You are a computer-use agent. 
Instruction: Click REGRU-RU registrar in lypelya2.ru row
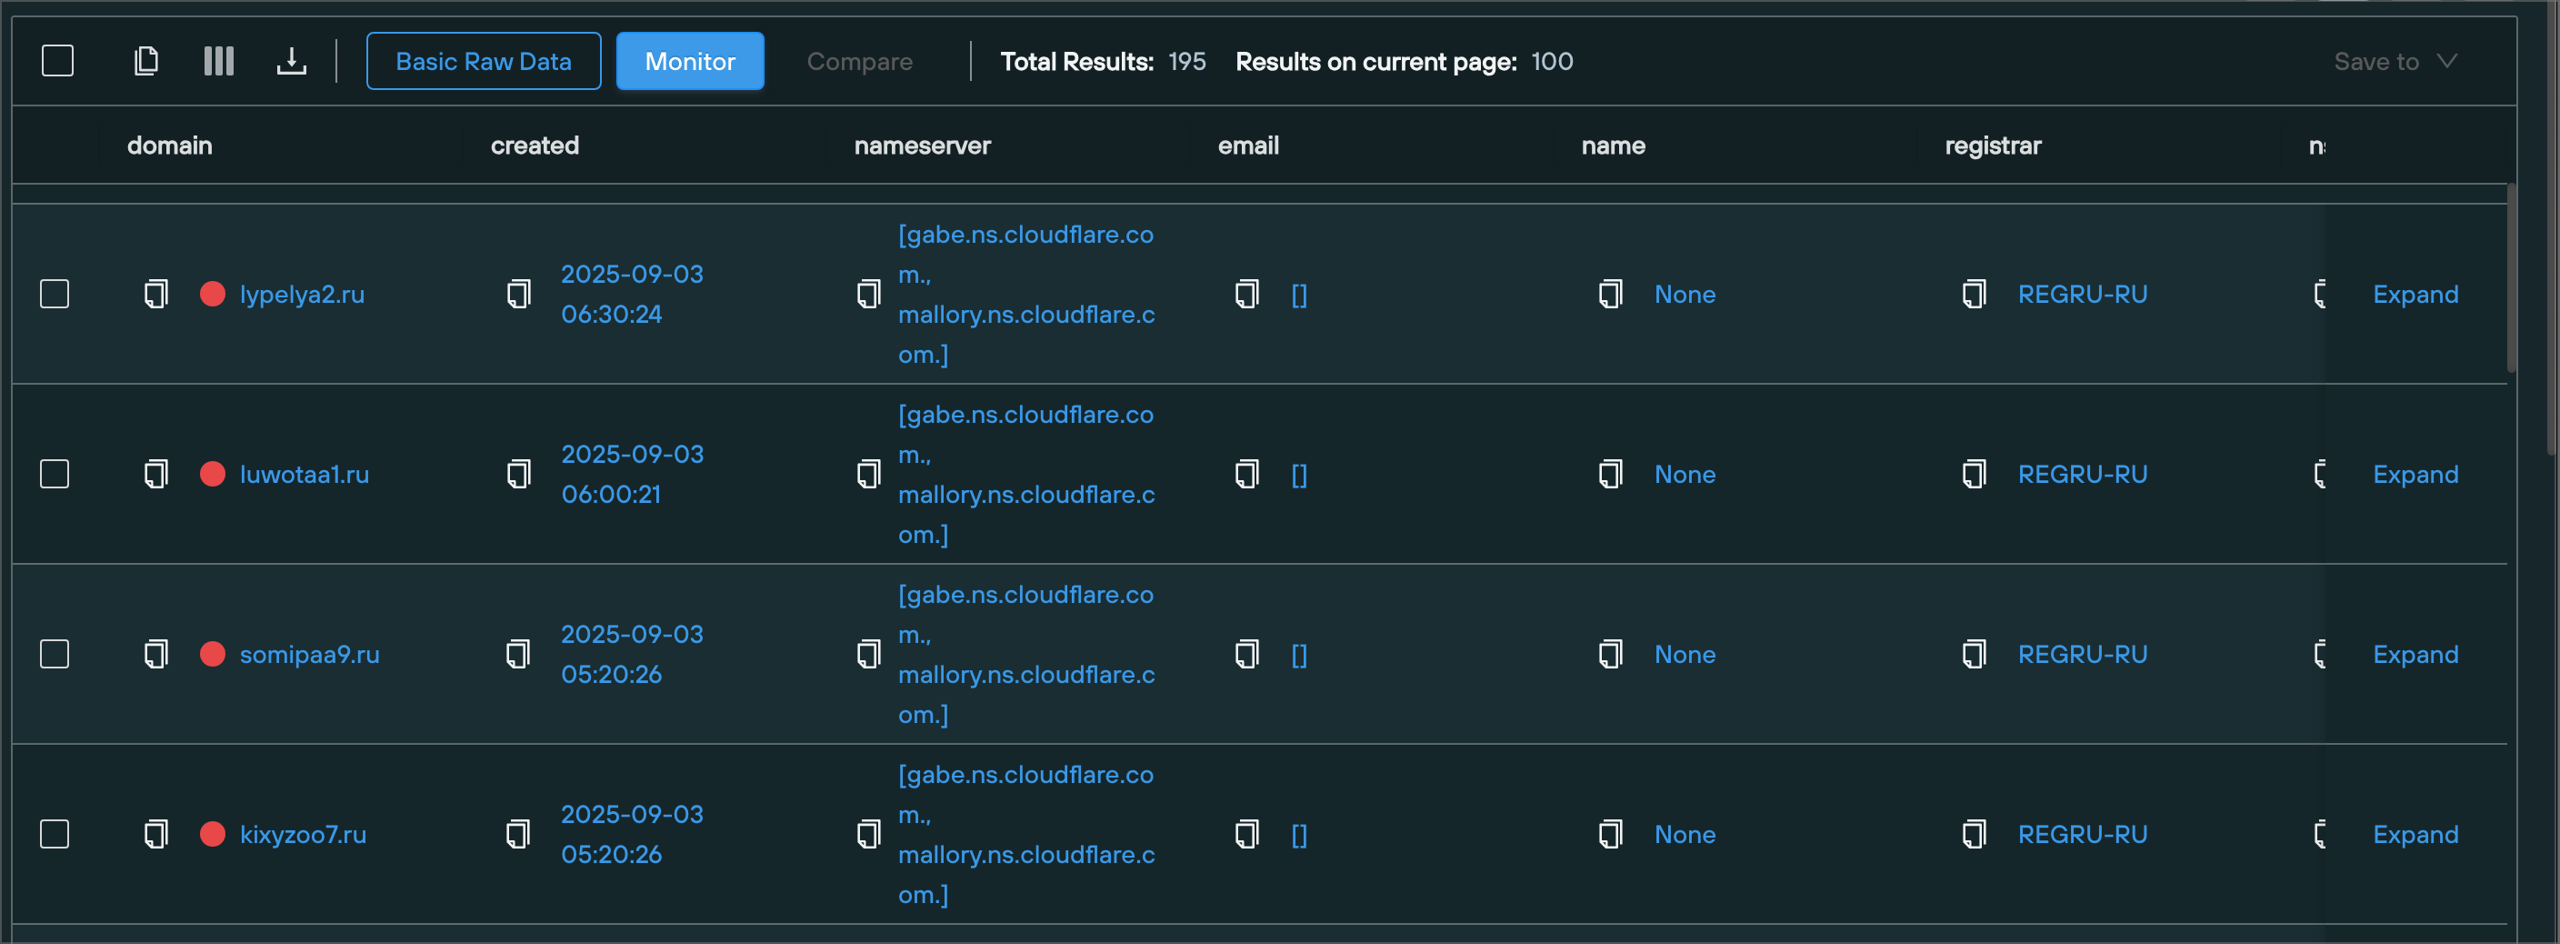tap(2082, 294)
